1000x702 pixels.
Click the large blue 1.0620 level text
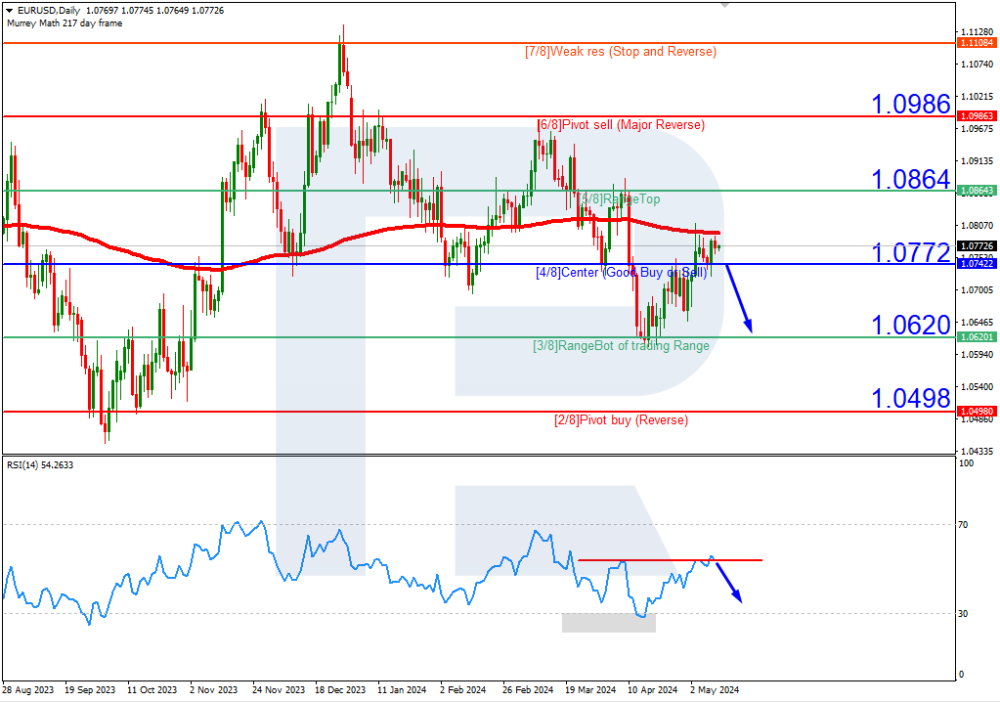point(910,324)
